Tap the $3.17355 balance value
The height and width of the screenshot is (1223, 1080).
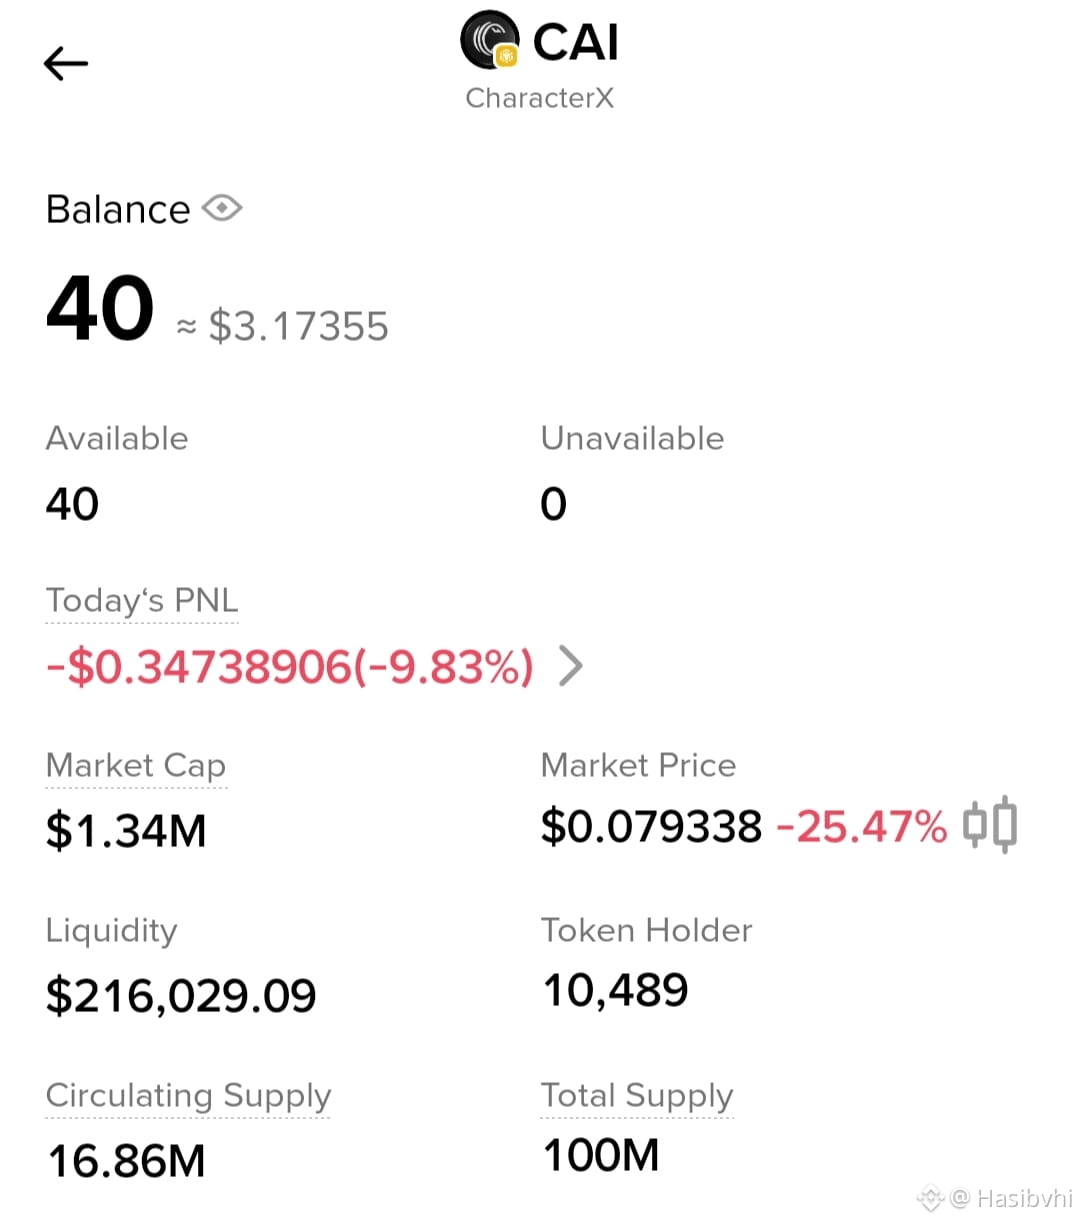(x=298, y=326)
